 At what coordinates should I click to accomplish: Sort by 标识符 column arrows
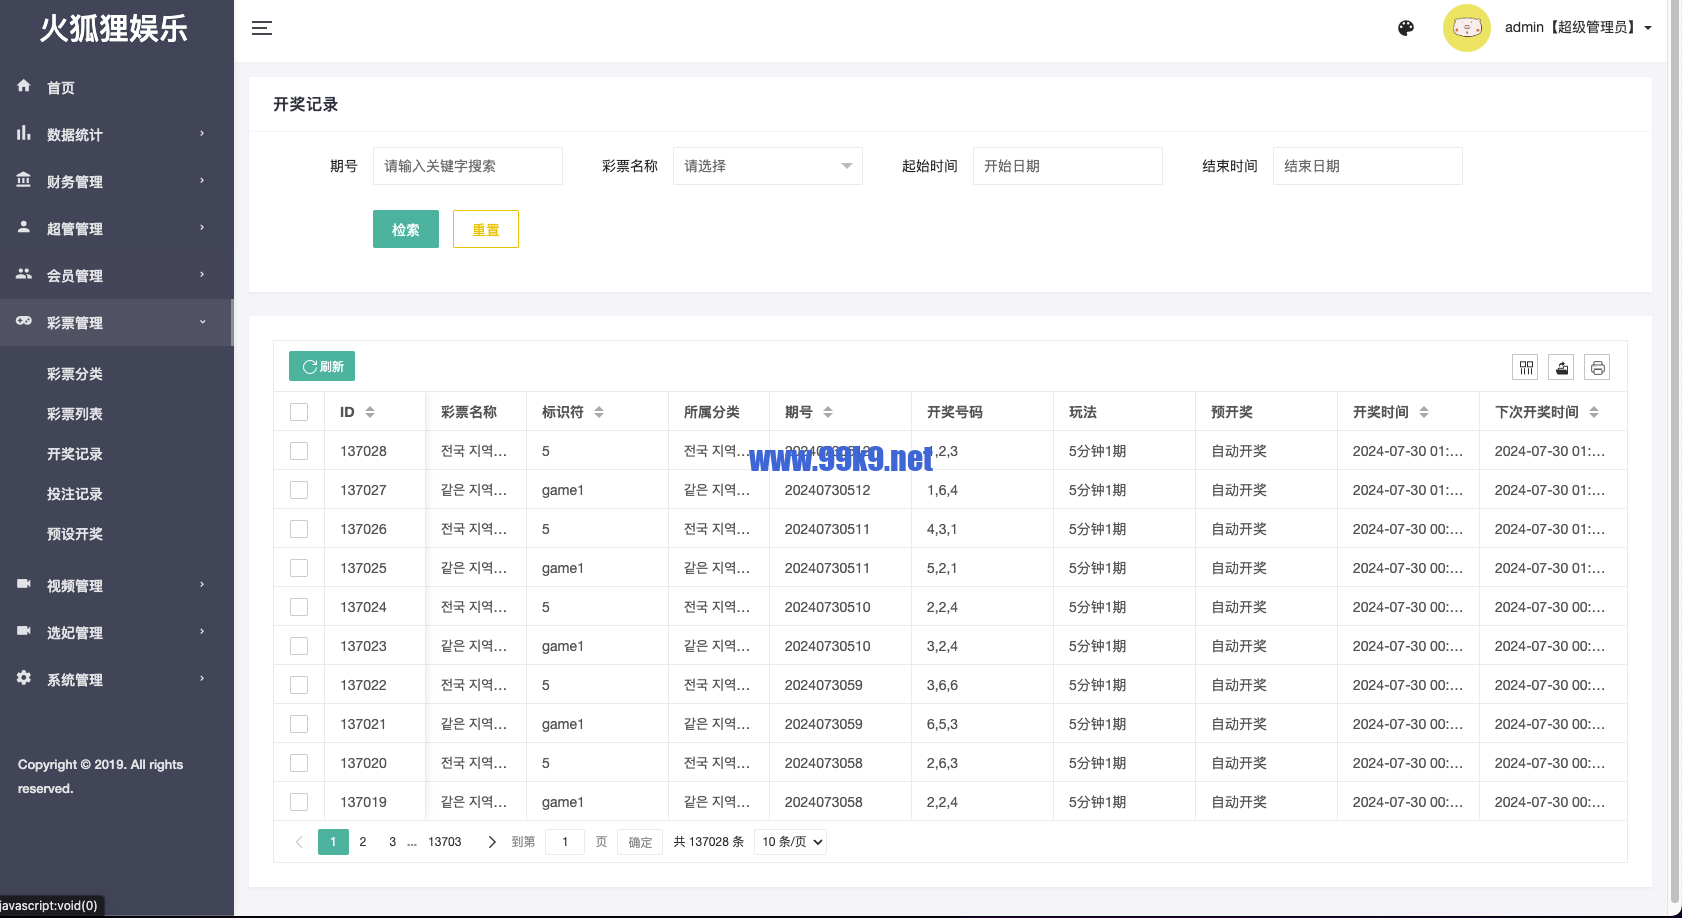pyautogui.click(x=599, y=412)
